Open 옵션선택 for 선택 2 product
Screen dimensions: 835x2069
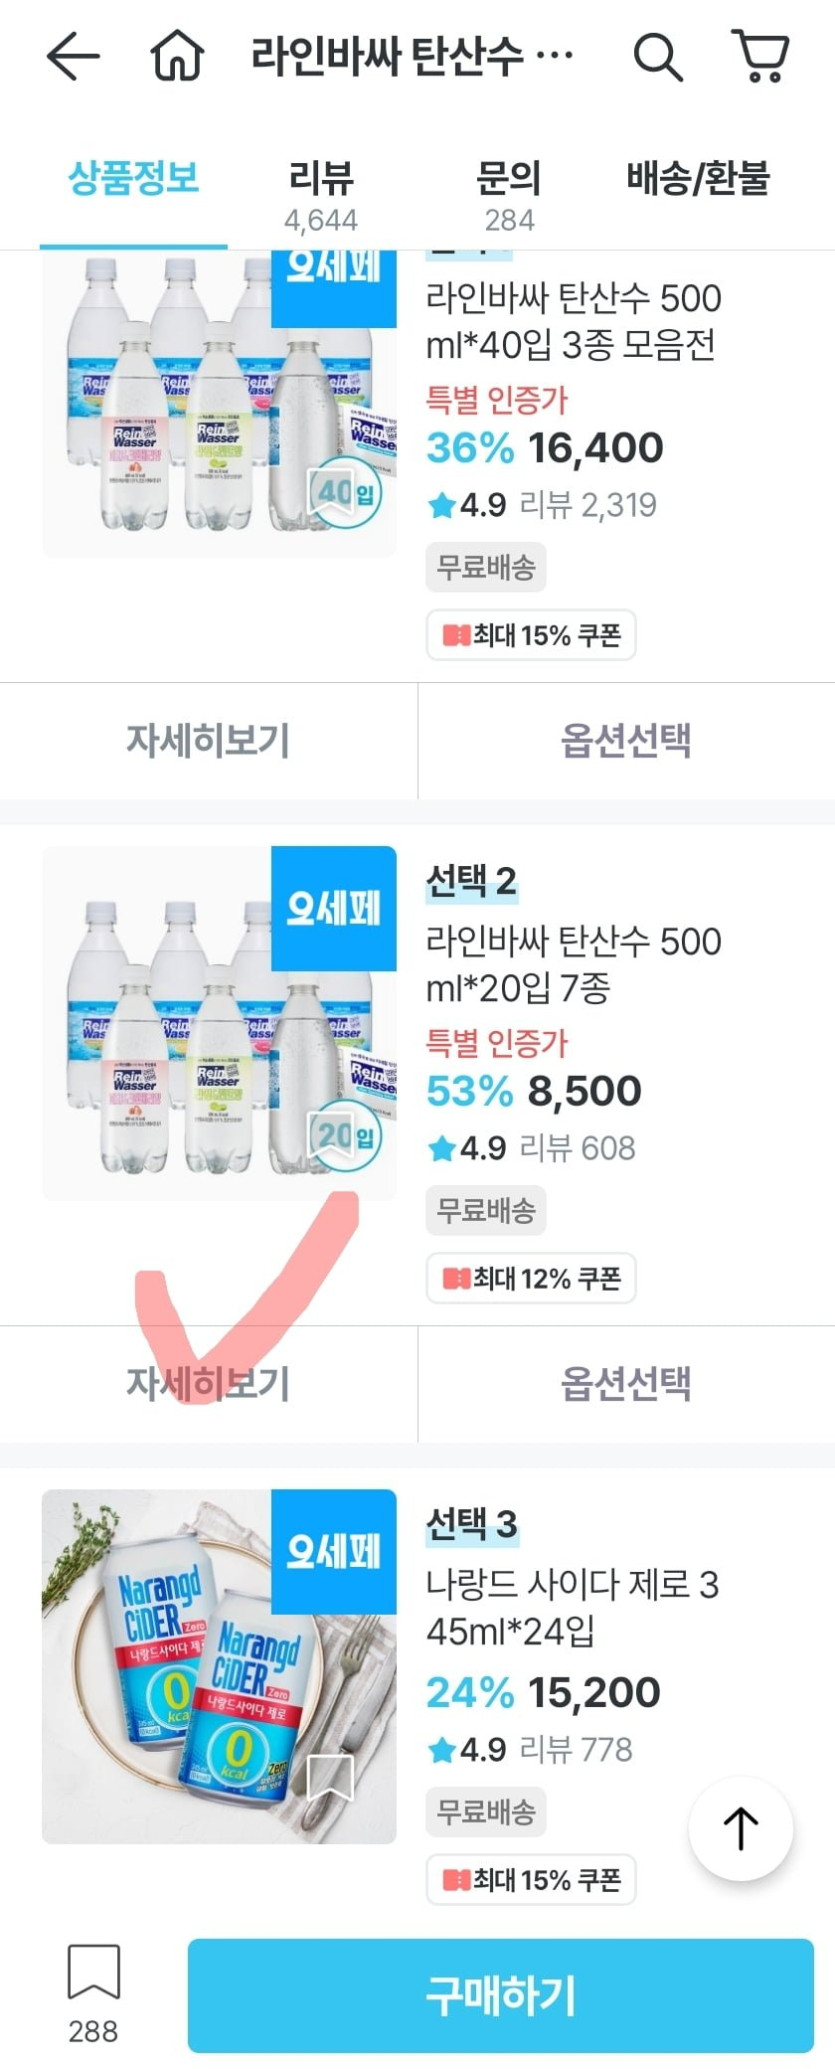coord(626,1384)
